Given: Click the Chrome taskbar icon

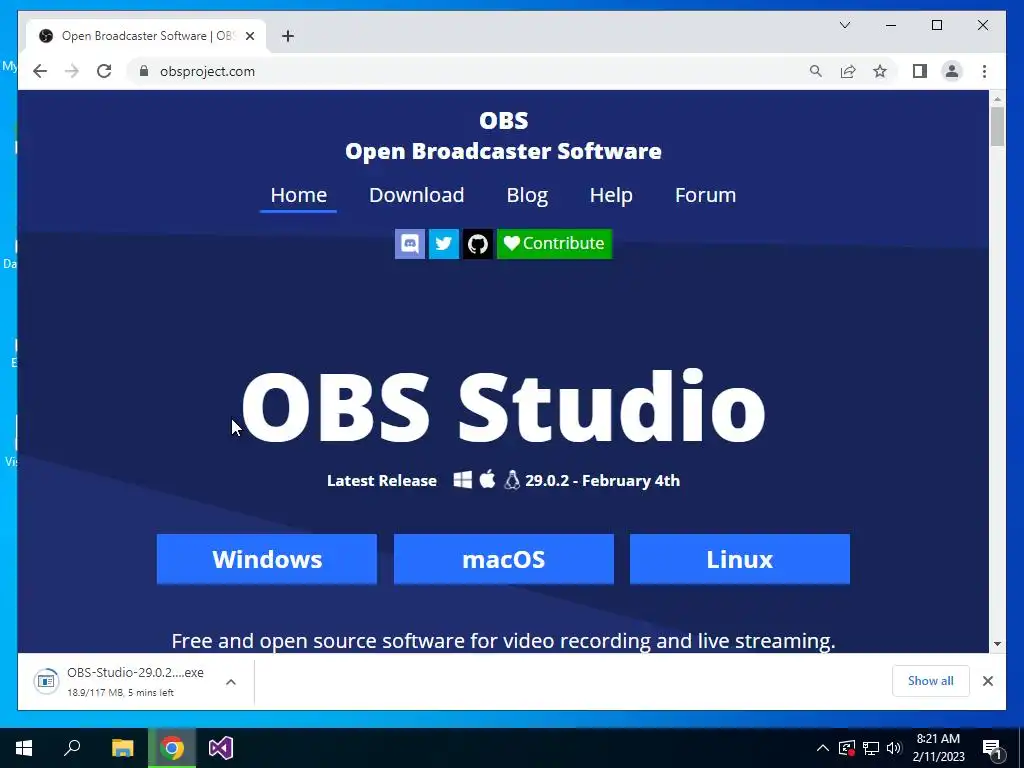Looking at the screenshot, I should coord(172,748).
